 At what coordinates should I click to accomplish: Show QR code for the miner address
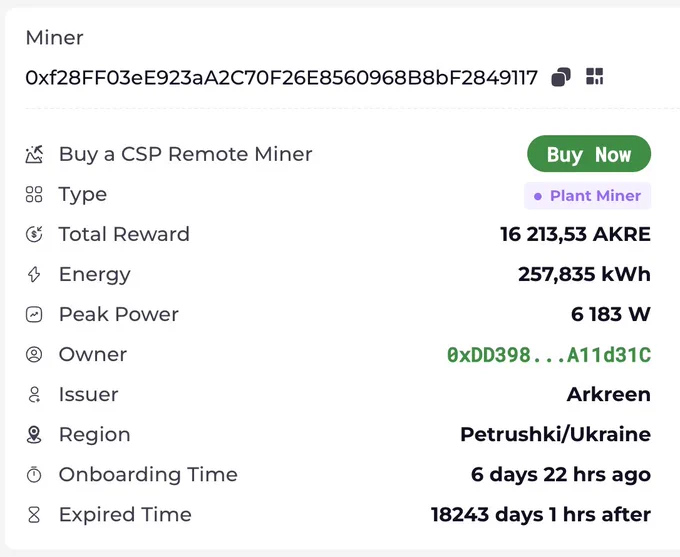[595, 76]
